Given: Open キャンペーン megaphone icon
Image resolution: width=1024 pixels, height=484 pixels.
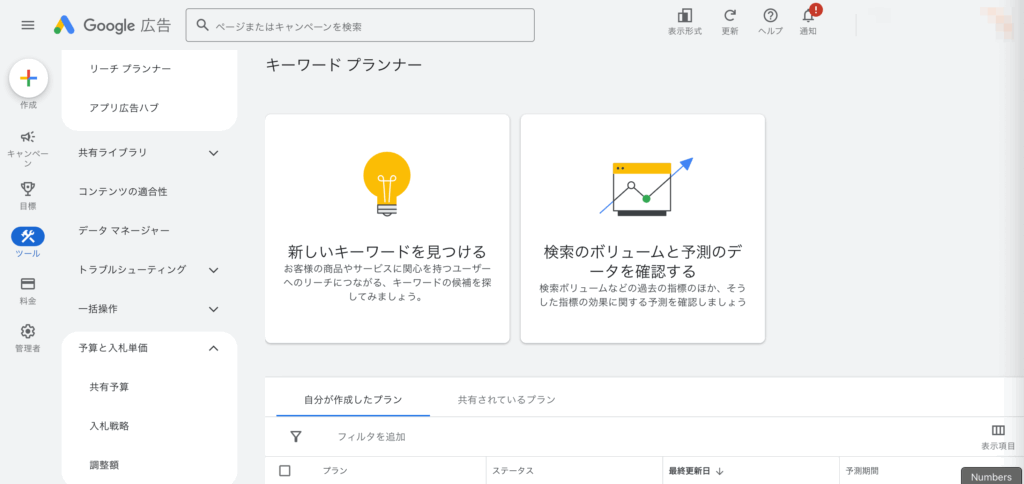Looking at the screenshot, I should (28, 137).
